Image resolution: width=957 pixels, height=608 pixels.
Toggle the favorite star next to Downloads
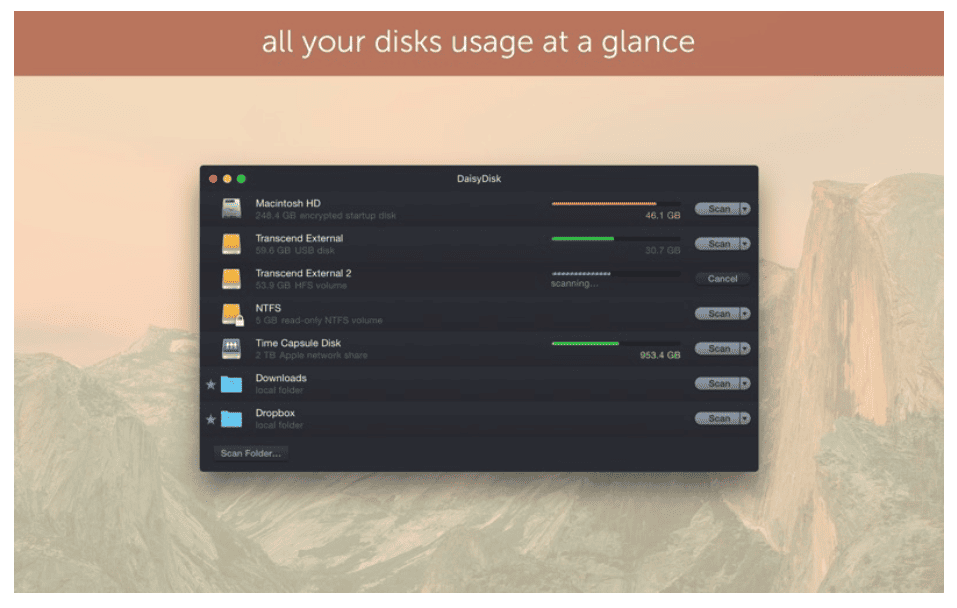(211, 384)
